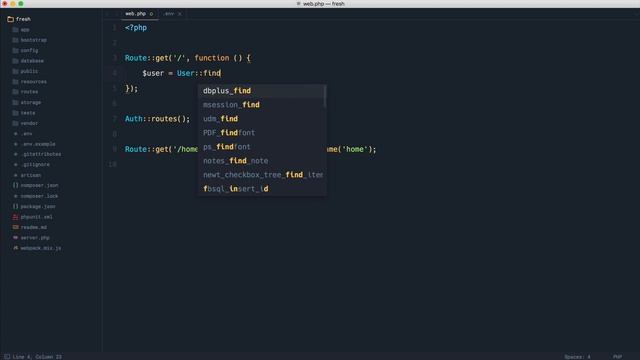Choose msession_find autocomplete suggestion
The image size is (640, 360).
(x=261, y=105)
